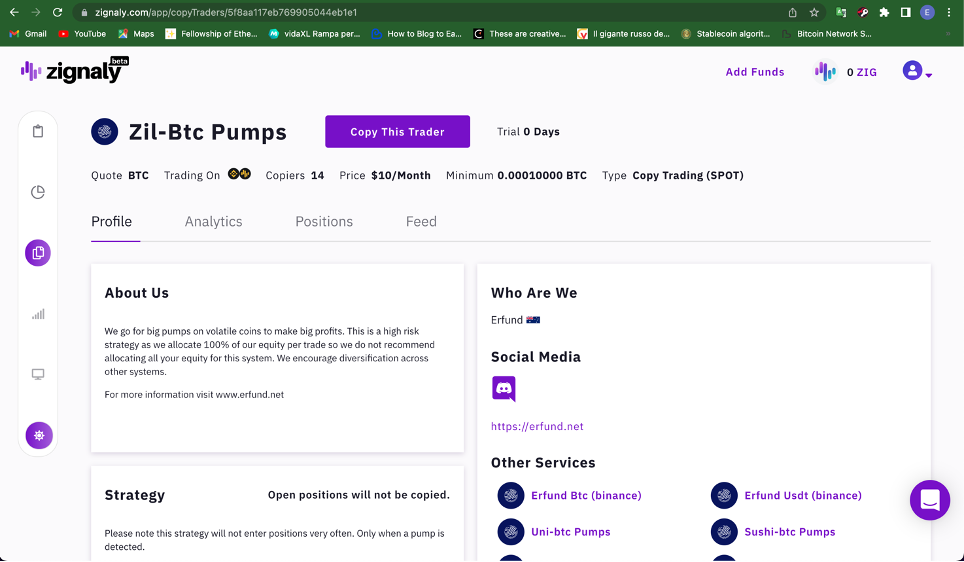964x562 pixels.
Task: Open the browser extensions puzzle icon
Action: click(x=884, y=12)
